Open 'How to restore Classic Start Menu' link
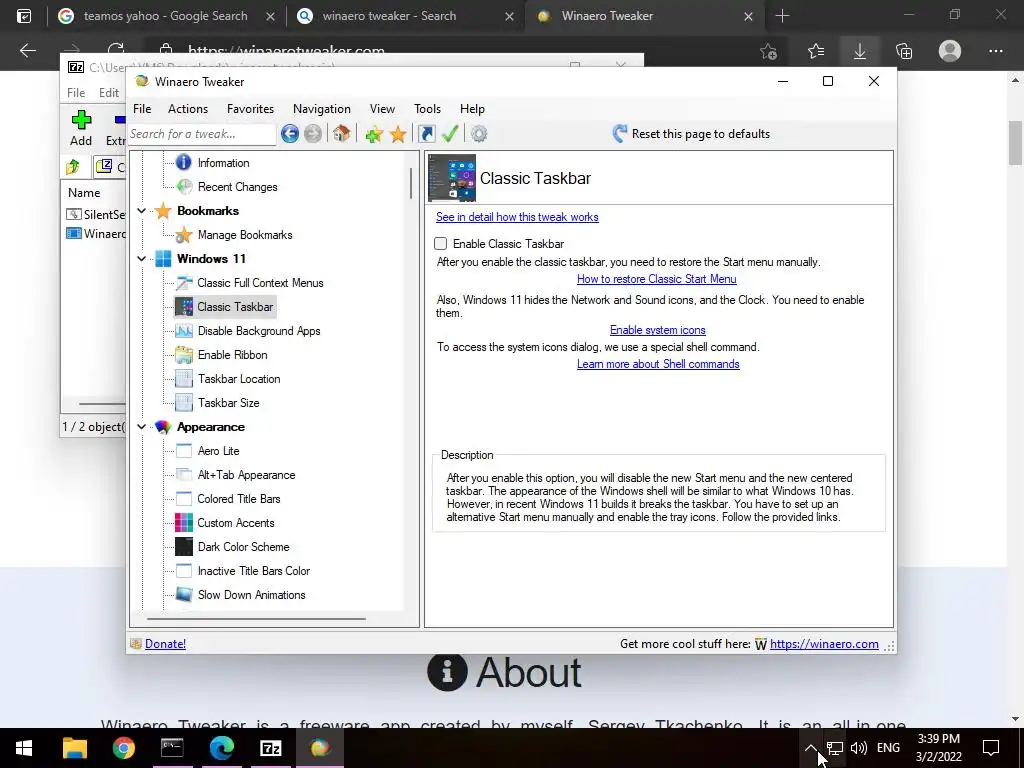1024x768 pixels. pos(656,279)
